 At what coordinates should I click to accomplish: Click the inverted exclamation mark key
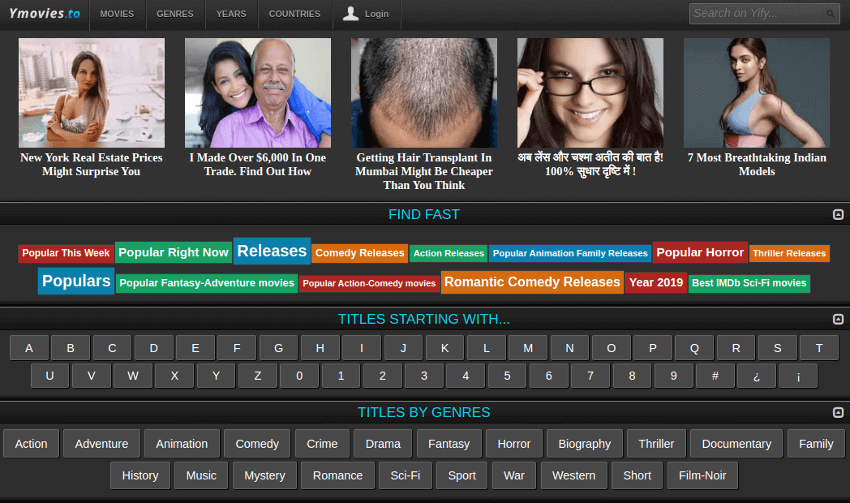799,376
